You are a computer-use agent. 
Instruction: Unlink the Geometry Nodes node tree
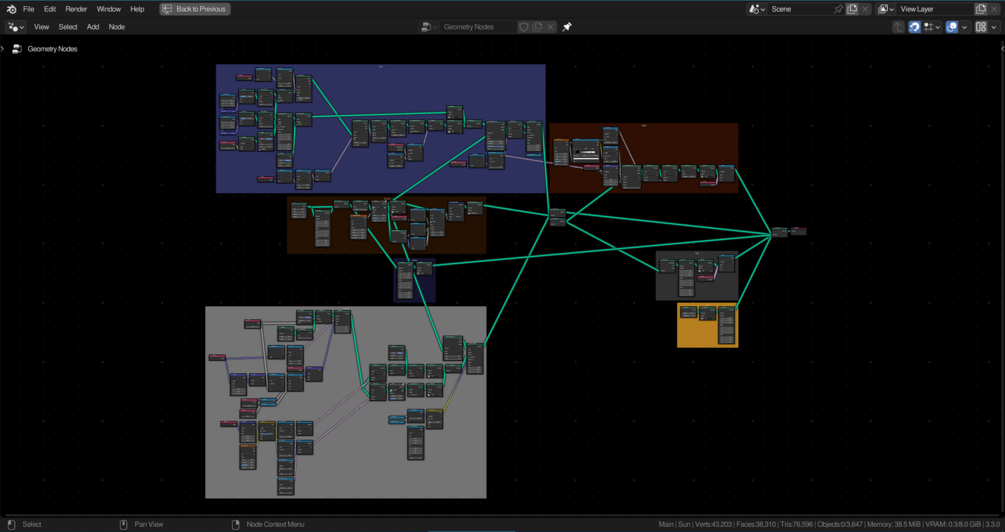tap(550, 27)
